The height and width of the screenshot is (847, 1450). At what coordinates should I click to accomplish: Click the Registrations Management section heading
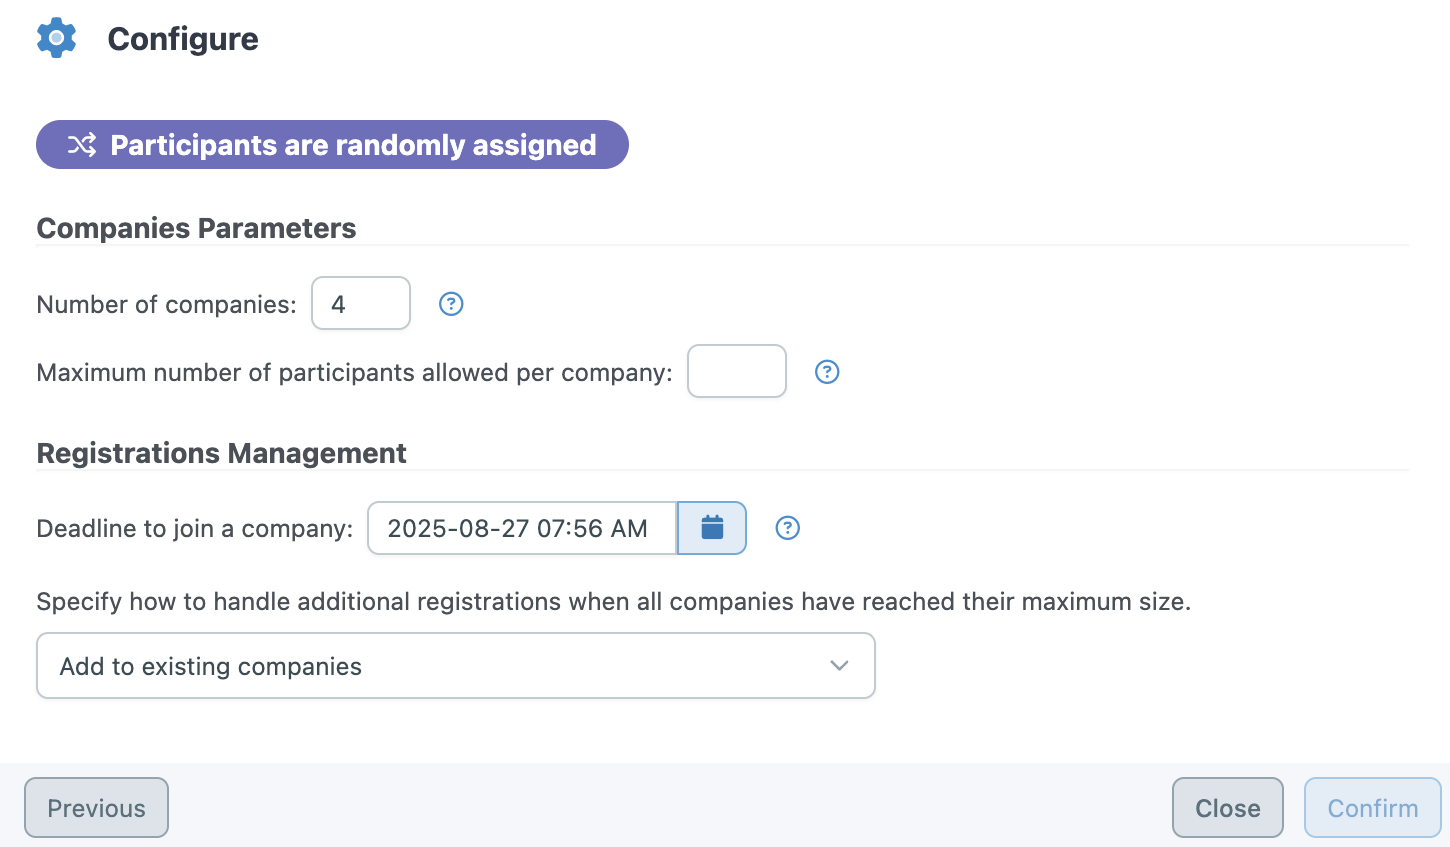tap(221, 453)
